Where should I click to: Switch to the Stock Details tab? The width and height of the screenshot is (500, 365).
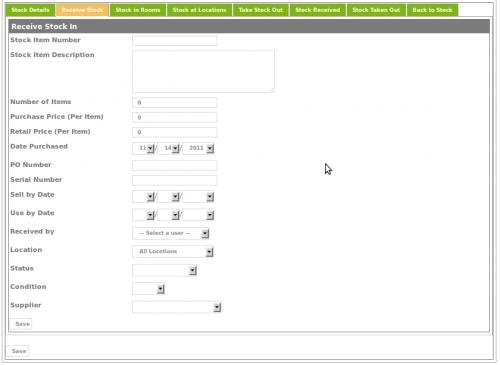pyautogui.click(x=30, y=10)
